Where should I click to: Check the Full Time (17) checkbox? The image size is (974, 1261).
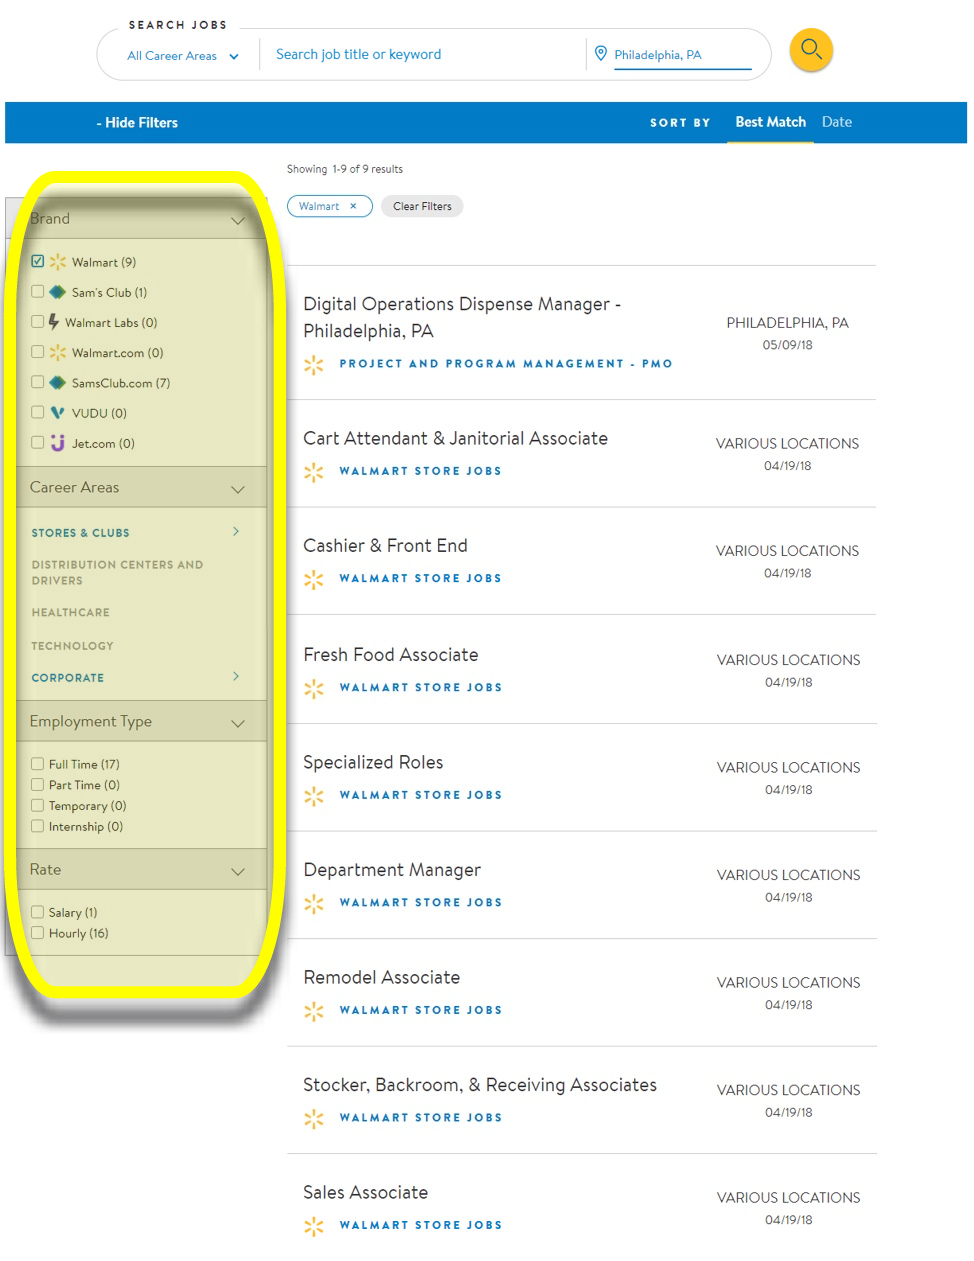pyautogui.click(x=37, y=763)
